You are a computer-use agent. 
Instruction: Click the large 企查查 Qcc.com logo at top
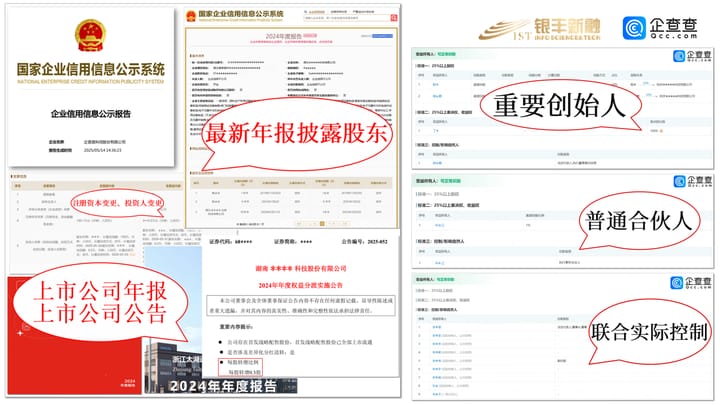tap(654, 29)
